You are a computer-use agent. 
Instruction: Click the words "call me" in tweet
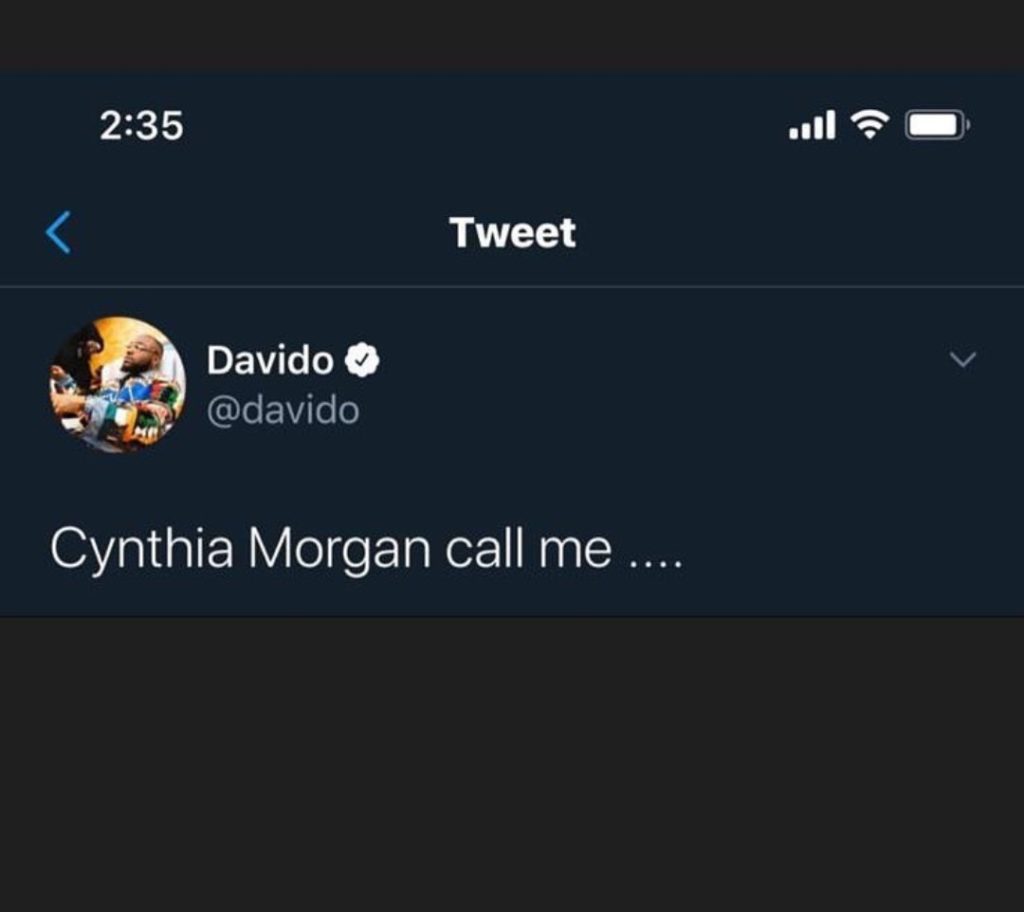528,549
